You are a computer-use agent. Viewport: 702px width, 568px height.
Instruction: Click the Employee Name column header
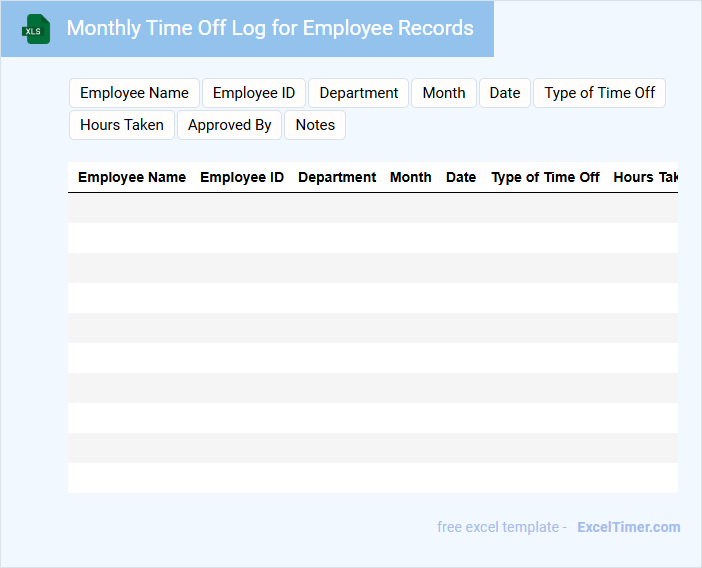click(x=132, y=177)
